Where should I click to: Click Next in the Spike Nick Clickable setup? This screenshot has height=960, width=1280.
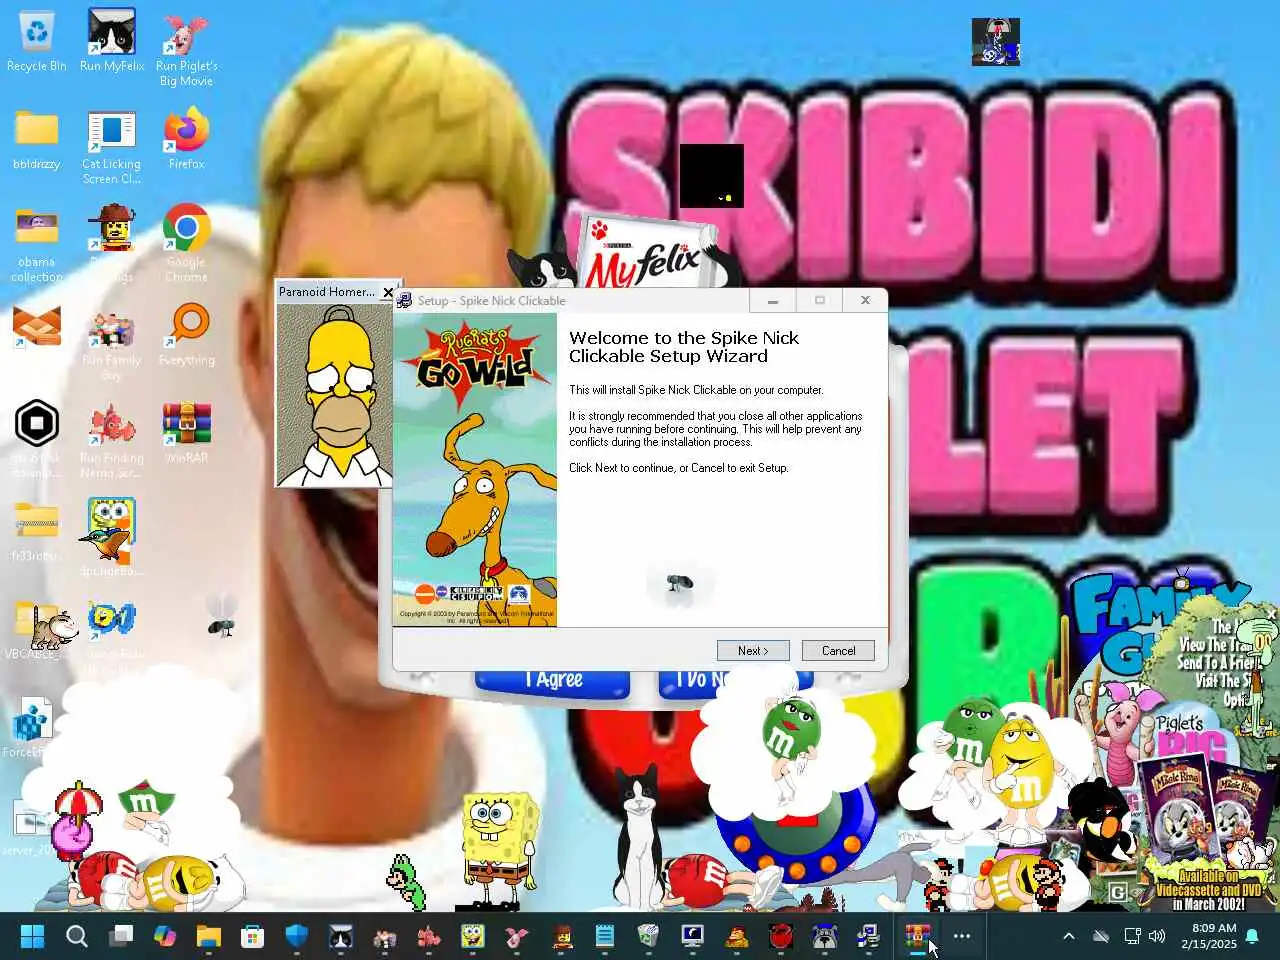pyautogui.click(x=753, y=651)
